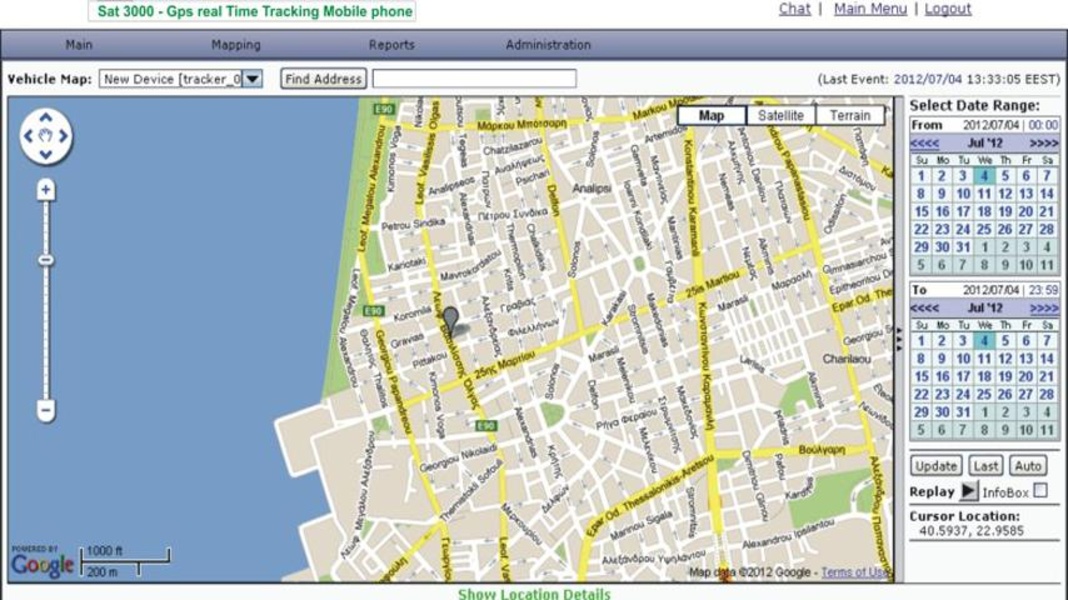Click the hand icon in pan control

coord(46,136)
